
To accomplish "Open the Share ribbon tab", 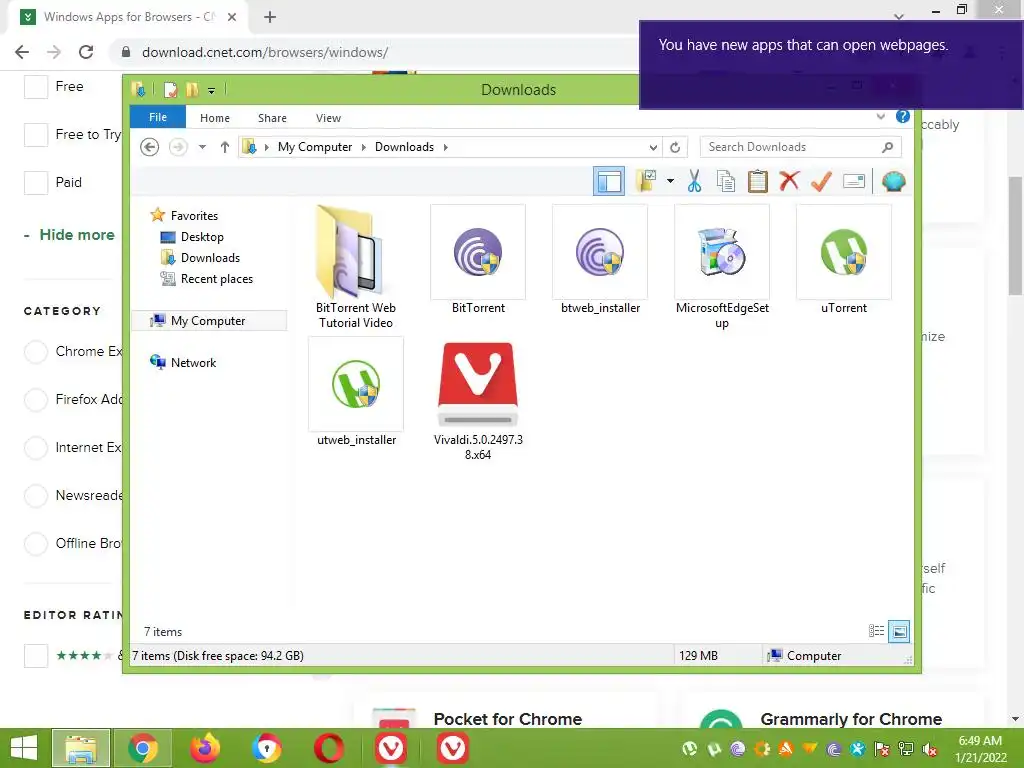I will click(x=272, y=118).
